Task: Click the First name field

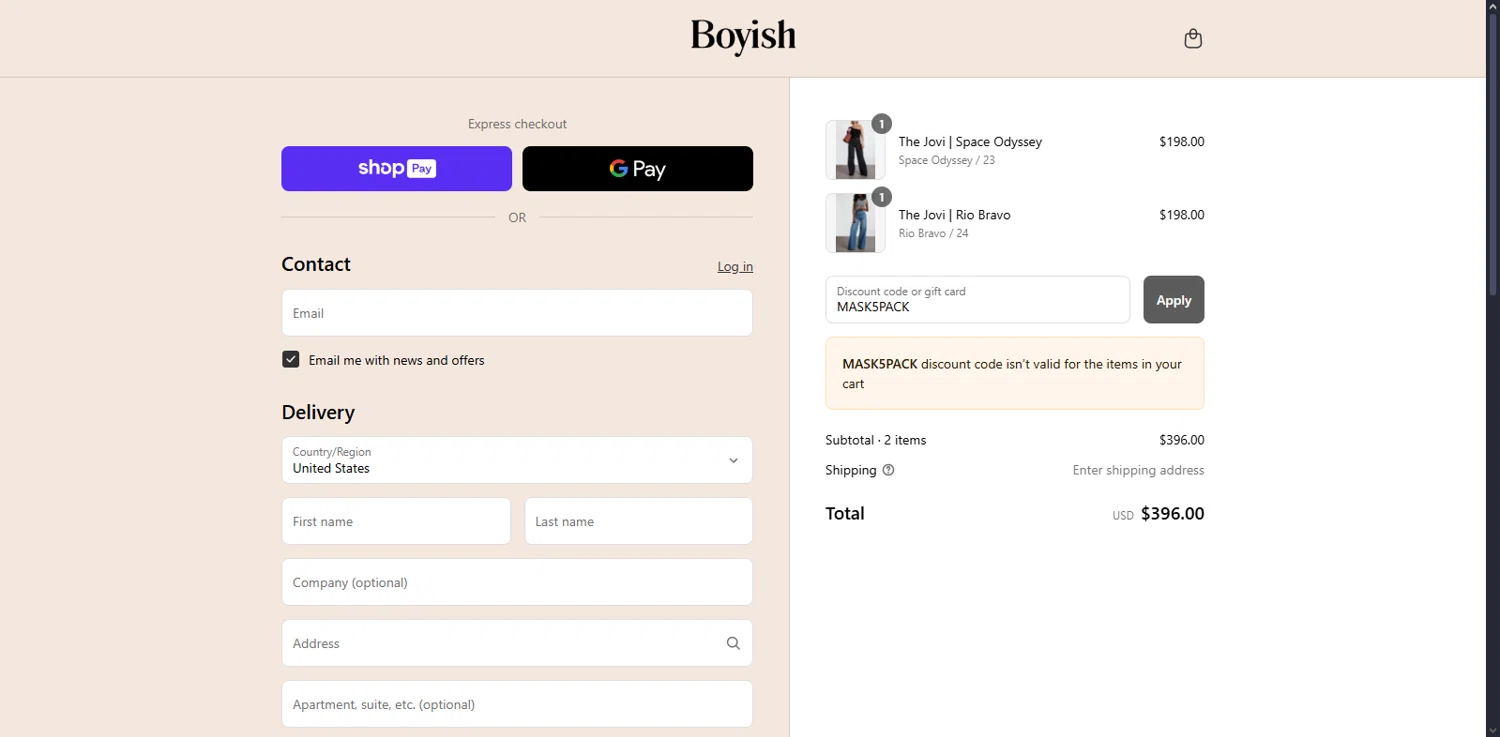Action: pos(396,521)
